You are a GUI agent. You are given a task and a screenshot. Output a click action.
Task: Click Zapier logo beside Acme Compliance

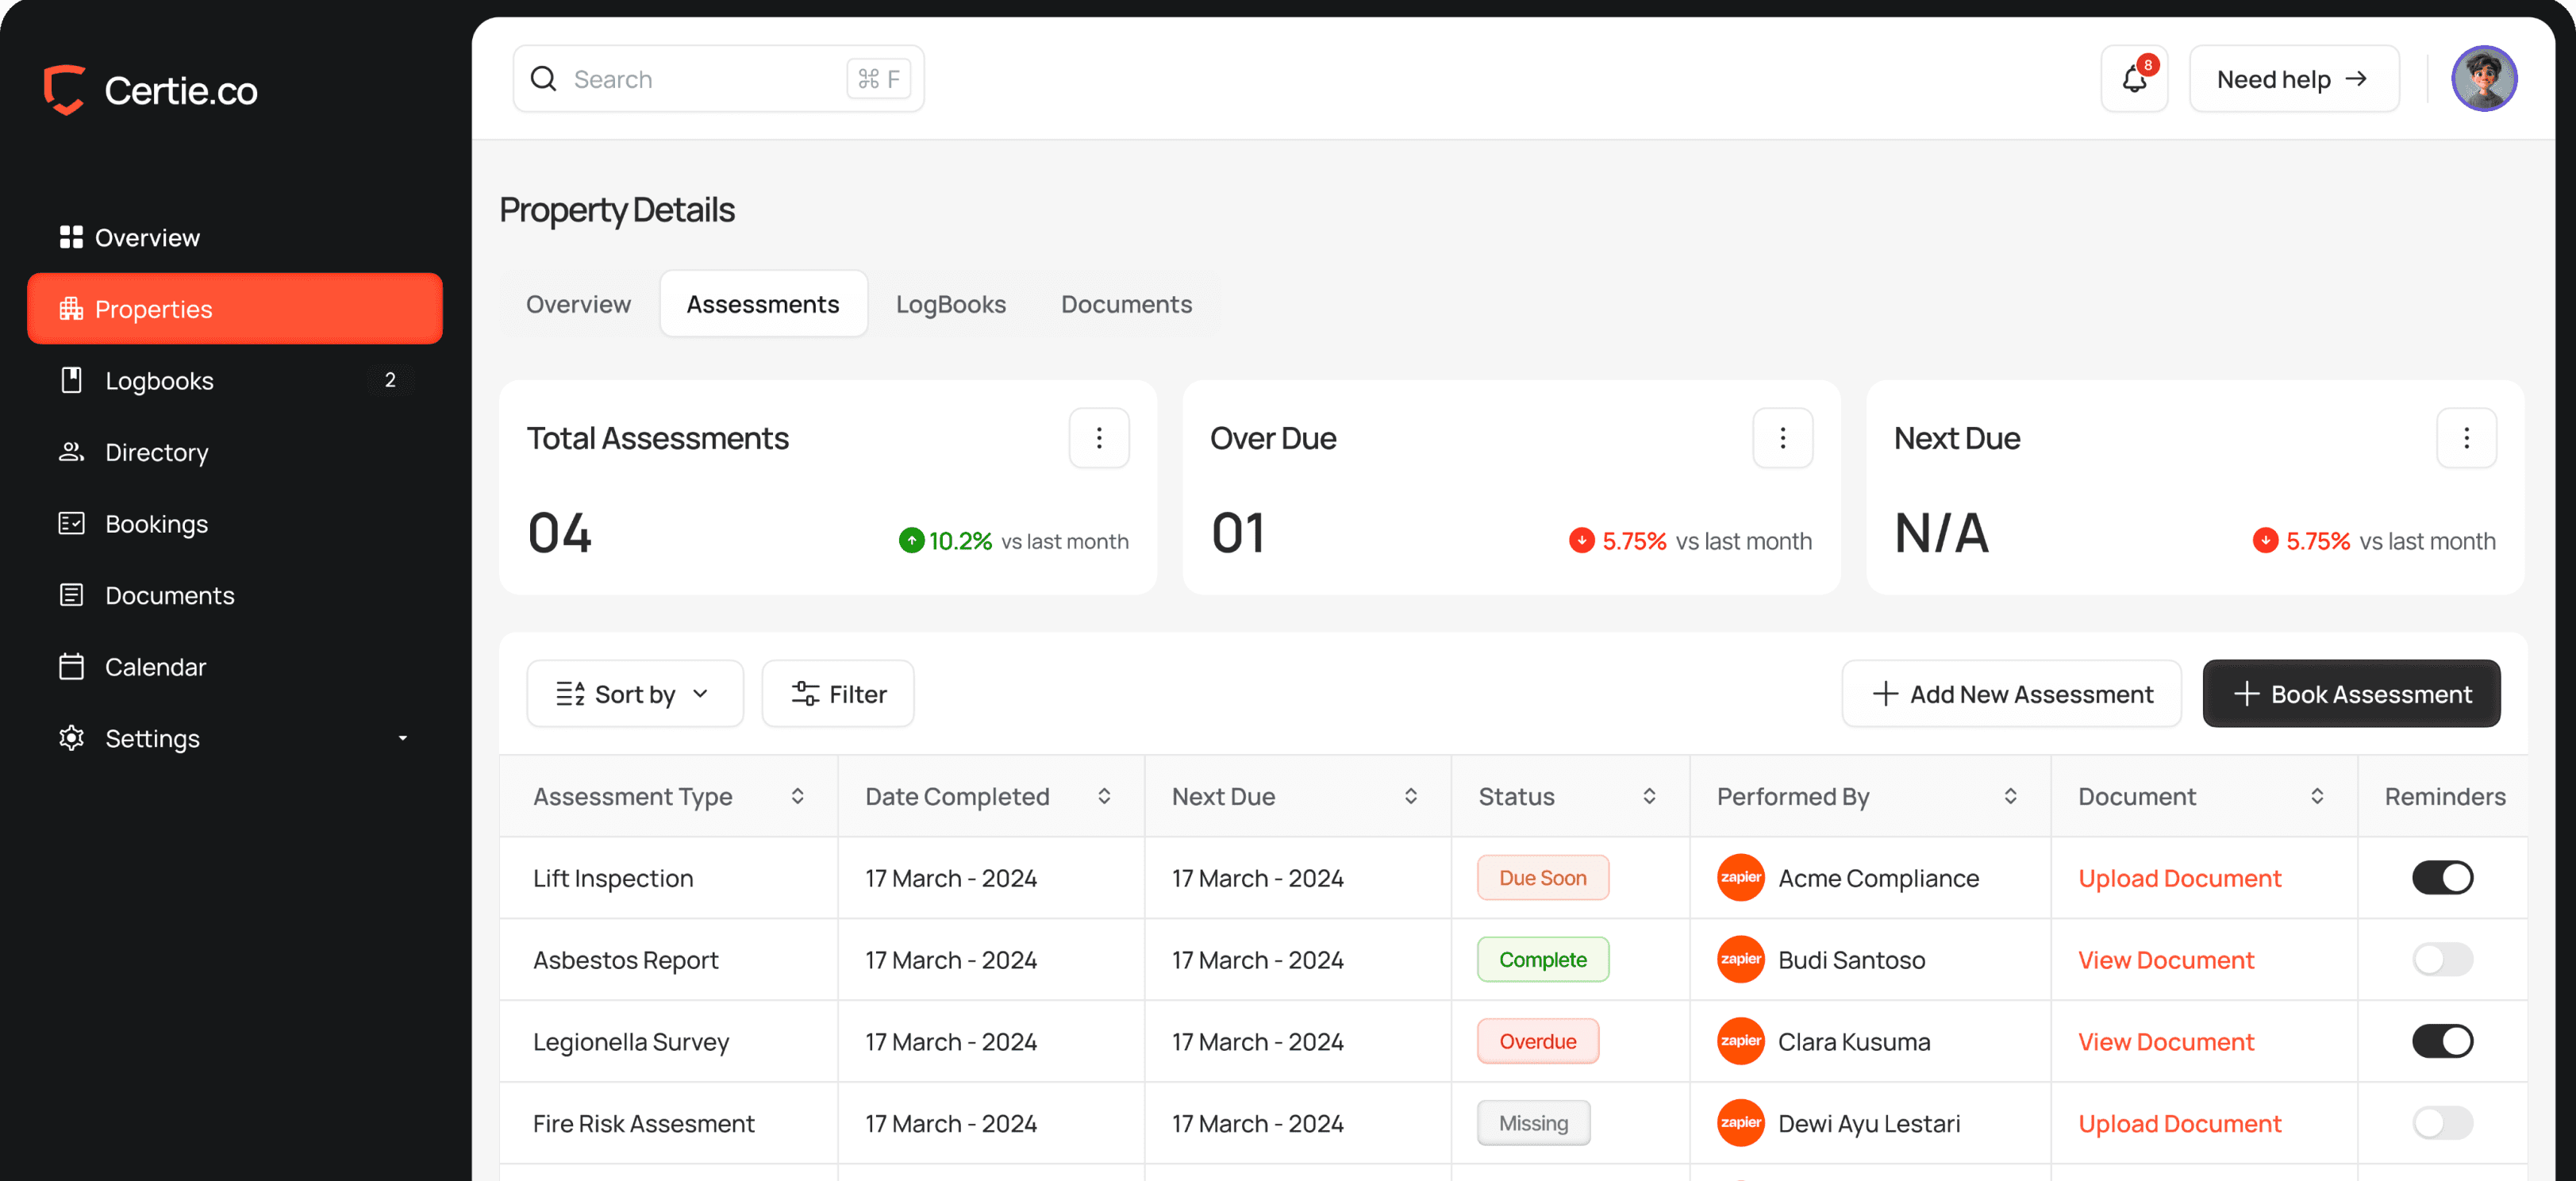[1740, 878]
